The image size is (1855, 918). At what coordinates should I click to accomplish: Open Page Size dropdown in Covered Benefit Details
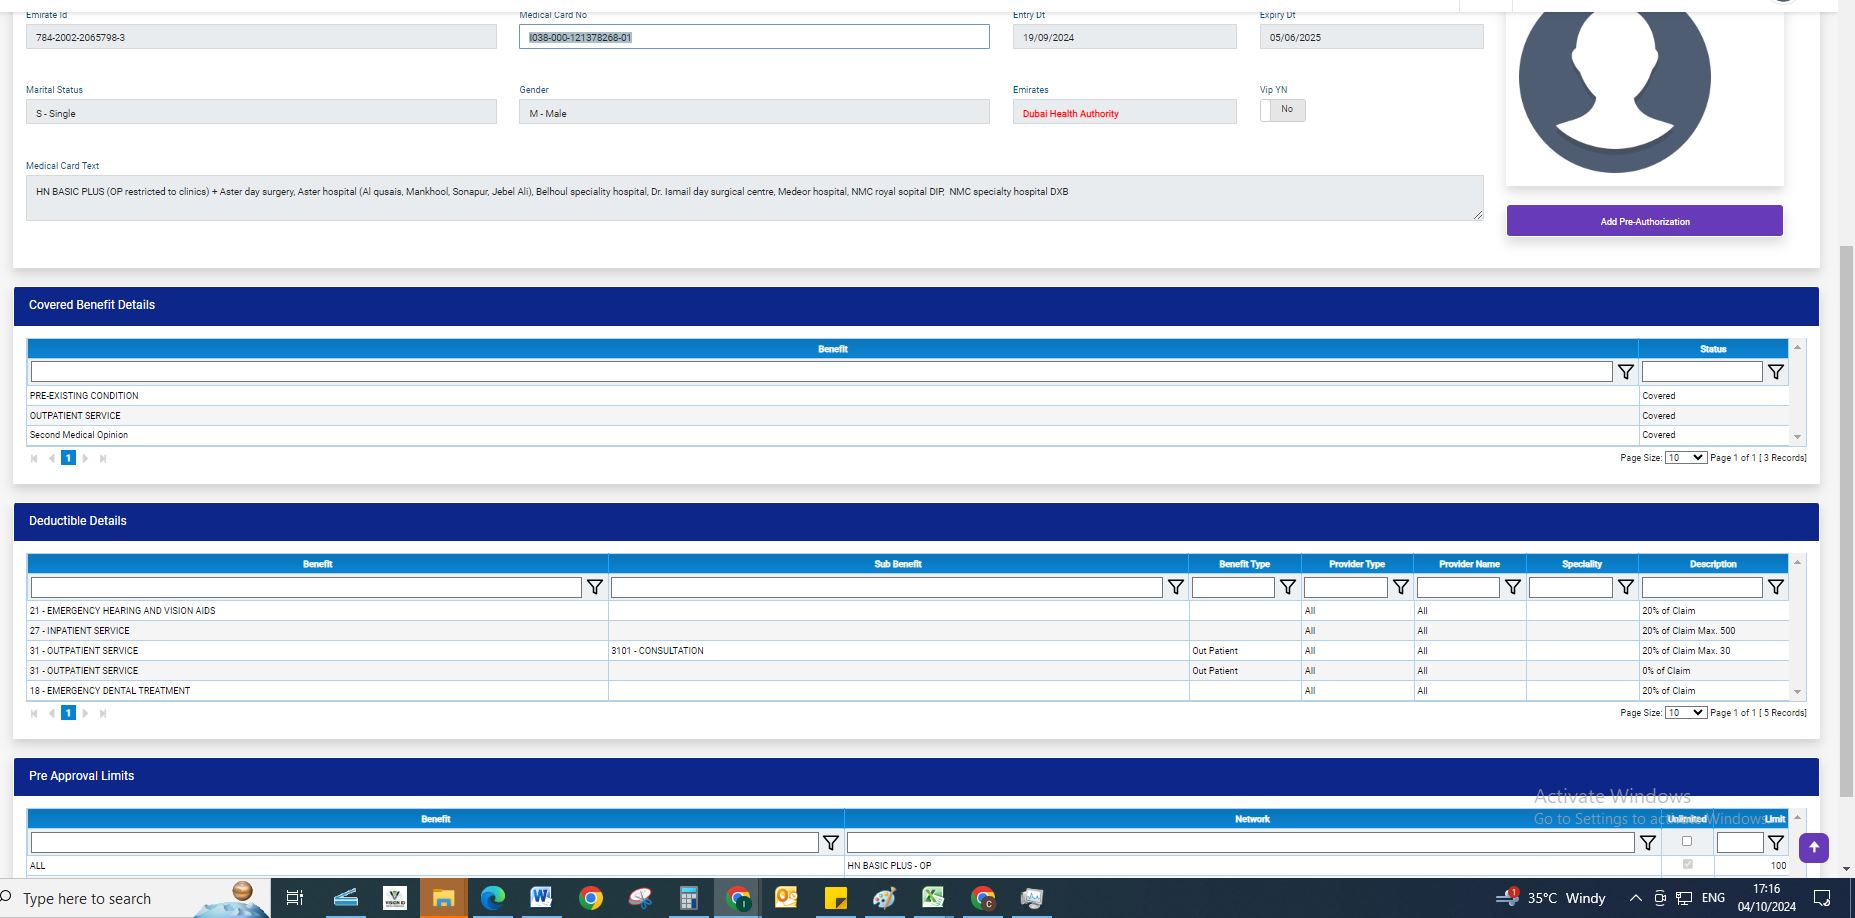pyautogui.click(x=1685, y=458)
